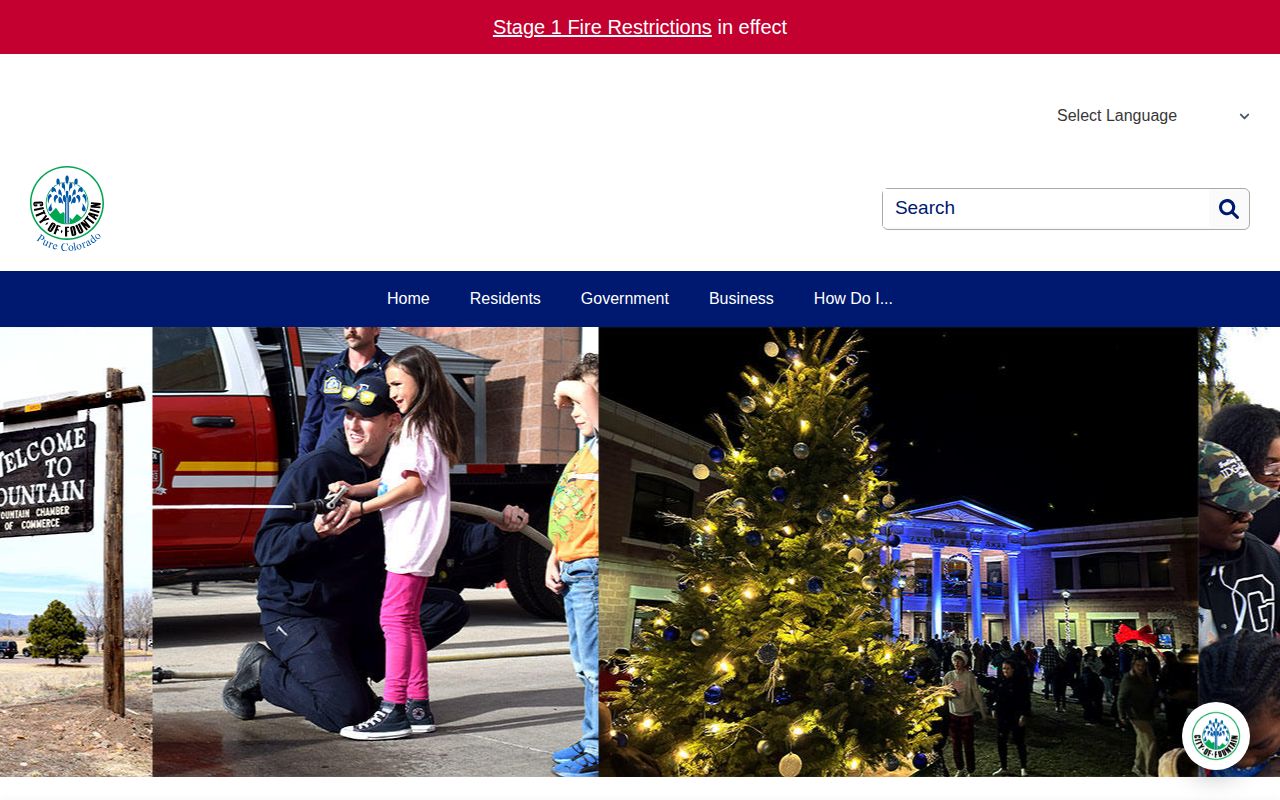Open the Residents menu
1280x800 pixels.
[505, 299]
